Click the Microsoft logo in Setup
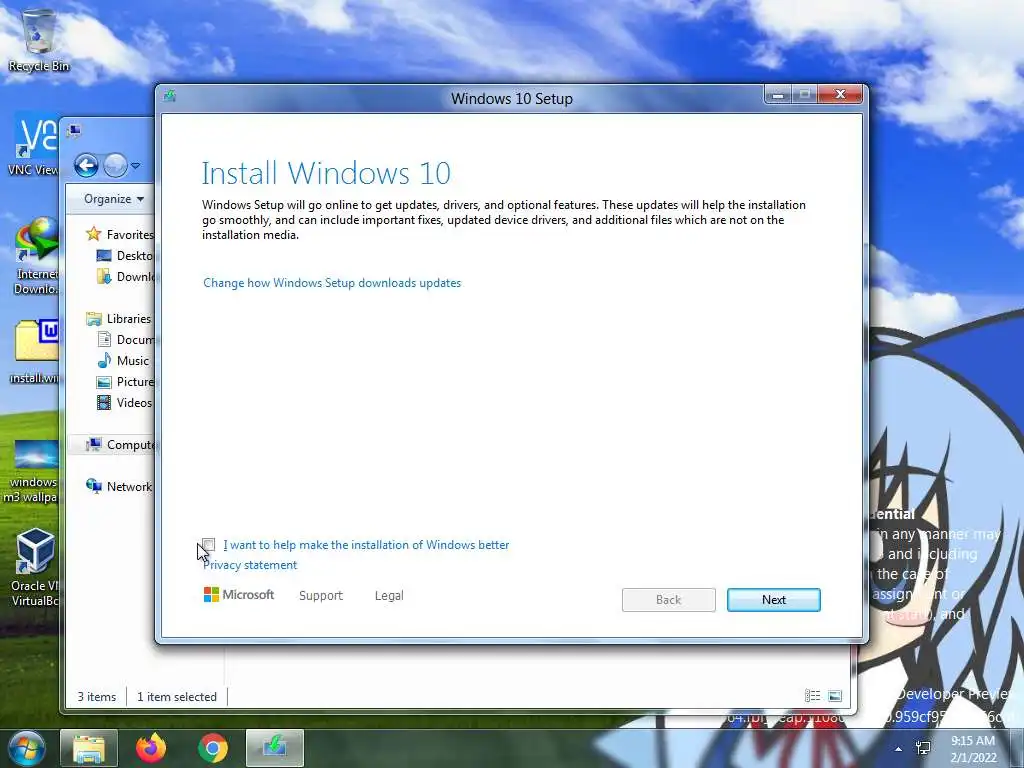Screen dimensions: 1024x768 click(239, 595)
